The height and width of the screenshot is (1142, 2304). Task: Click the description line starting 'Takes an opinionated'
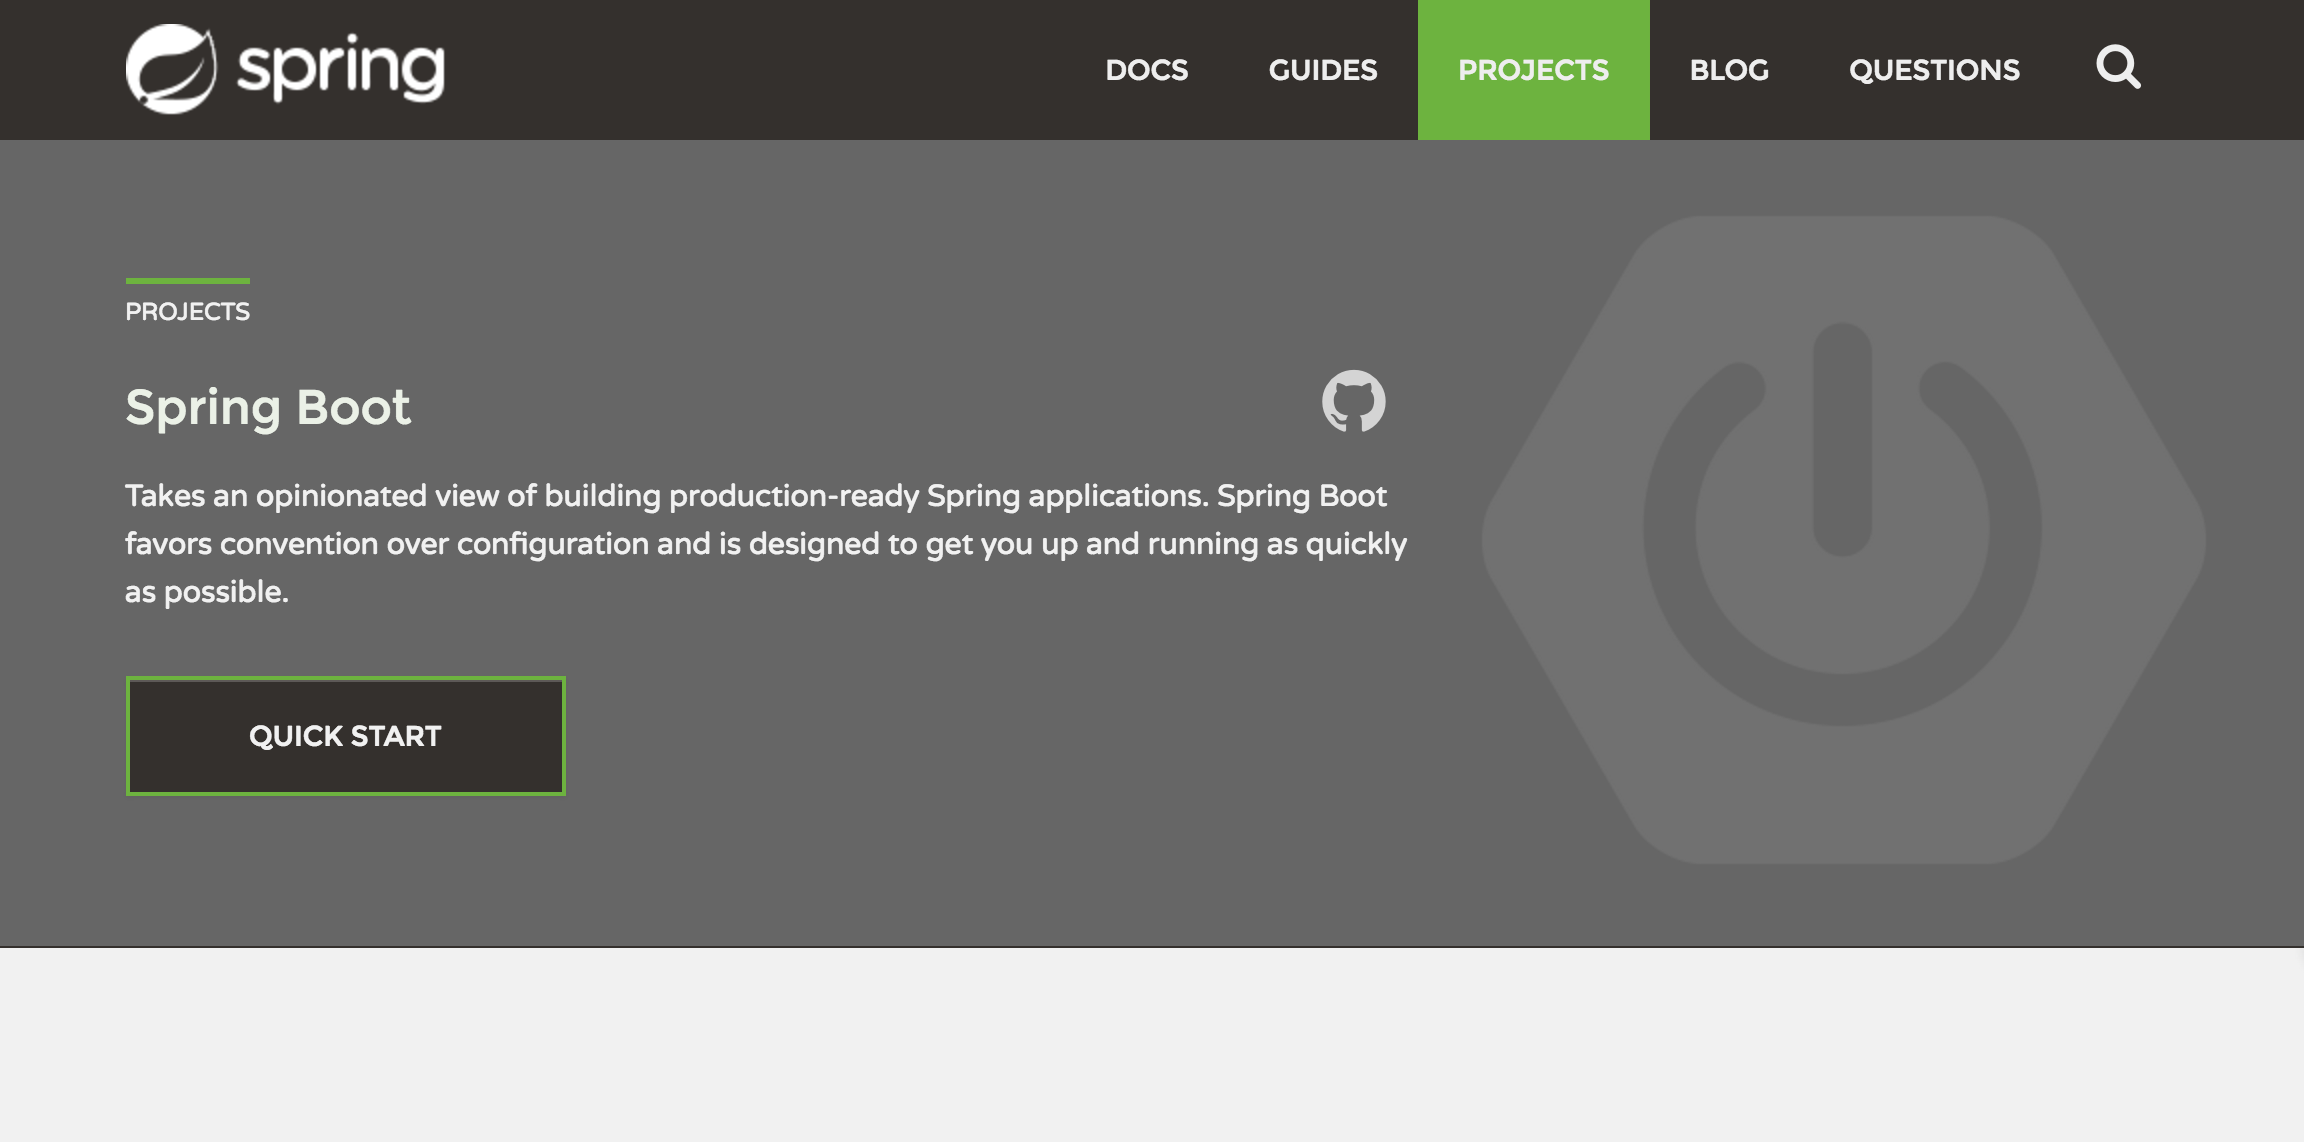[x=755, y=496]
